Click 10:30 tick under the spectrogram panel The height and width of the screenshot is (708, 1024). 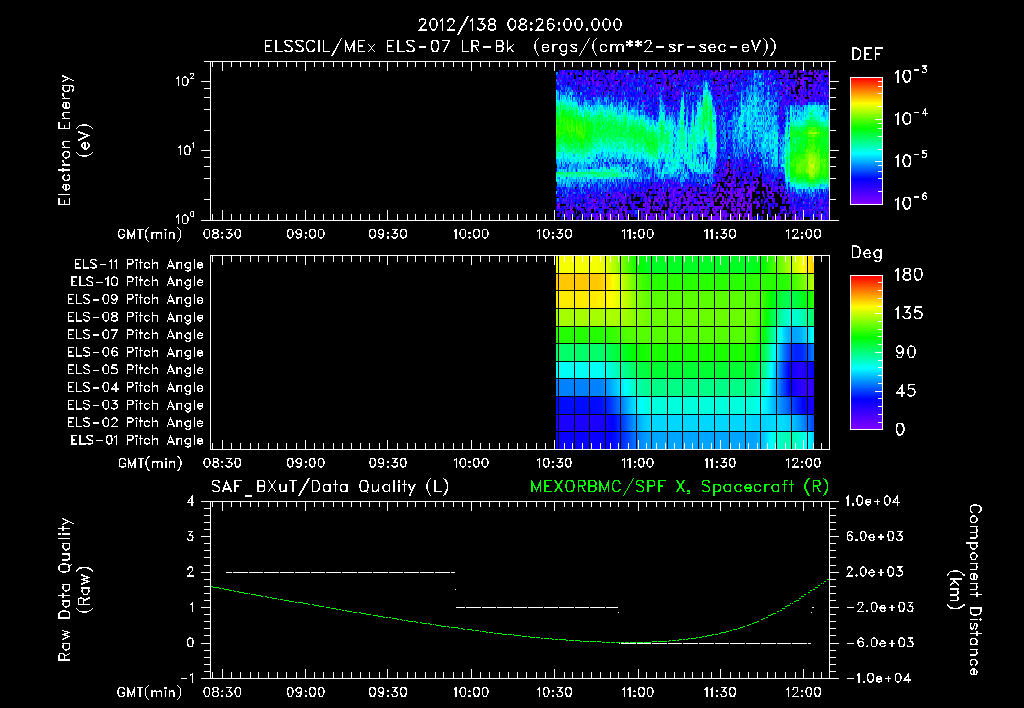(x=554, y=234)
